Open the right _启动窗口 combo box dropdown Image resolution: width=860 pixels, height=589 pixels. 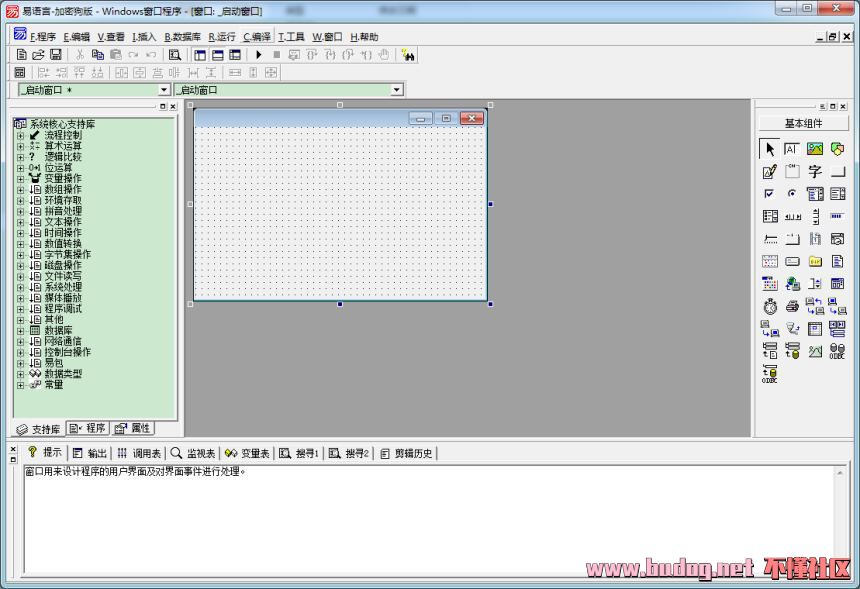point(397,89)
